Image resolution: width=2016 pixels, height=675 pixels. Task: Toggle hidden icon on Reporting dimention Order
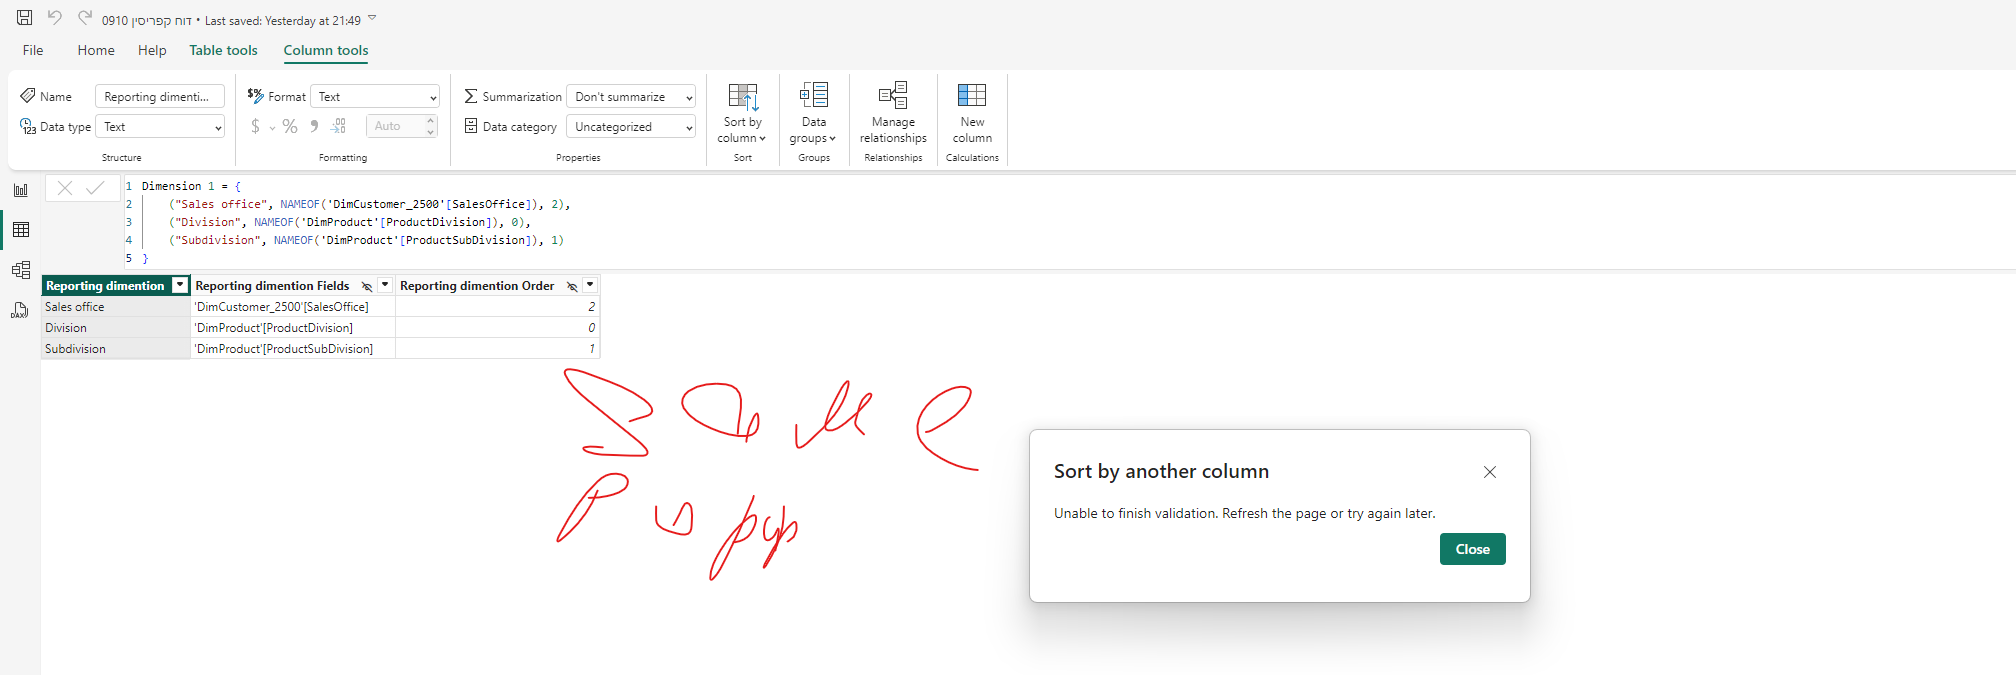click(x=572, y=286)
